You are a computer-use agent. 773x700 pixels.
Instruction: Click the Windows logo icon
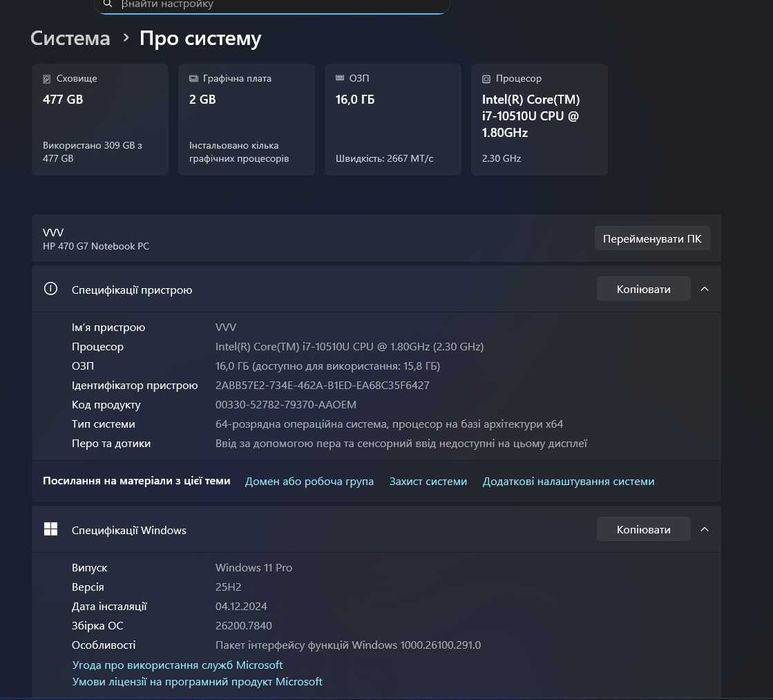[50, 529]
